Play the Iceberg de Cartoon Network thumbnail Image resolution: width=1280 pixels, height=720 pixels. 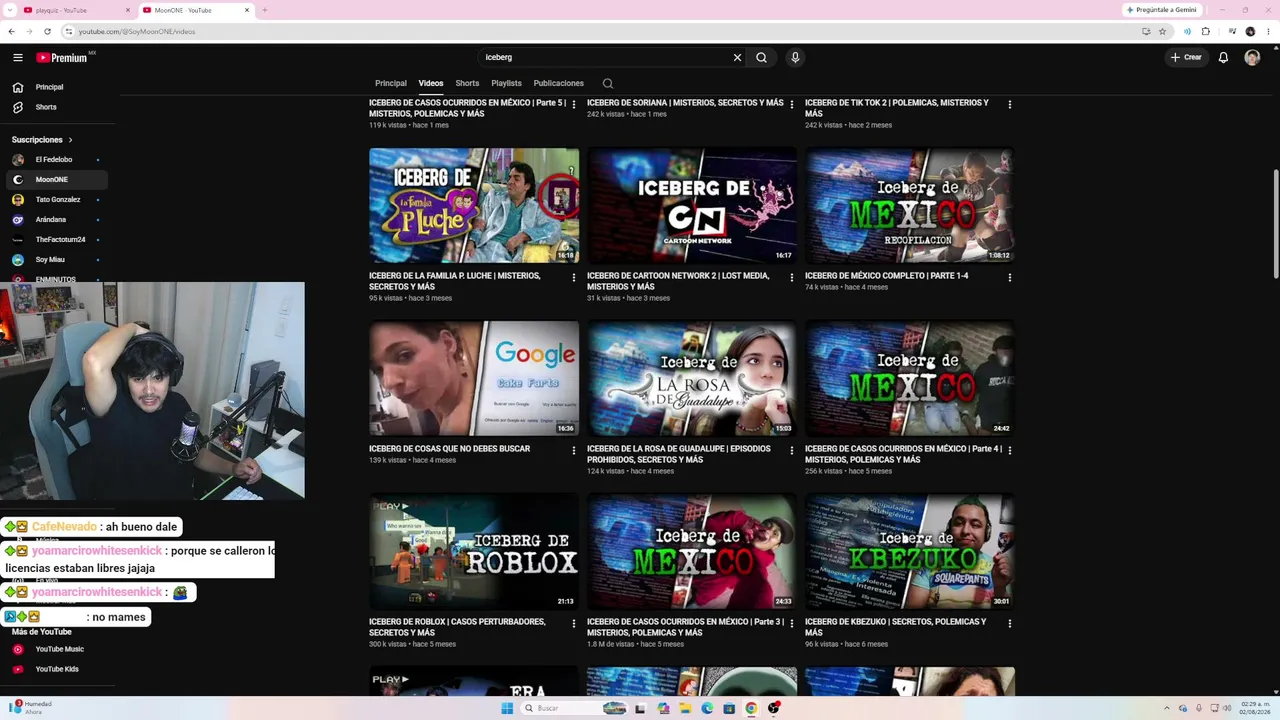(x=692, y=205)
